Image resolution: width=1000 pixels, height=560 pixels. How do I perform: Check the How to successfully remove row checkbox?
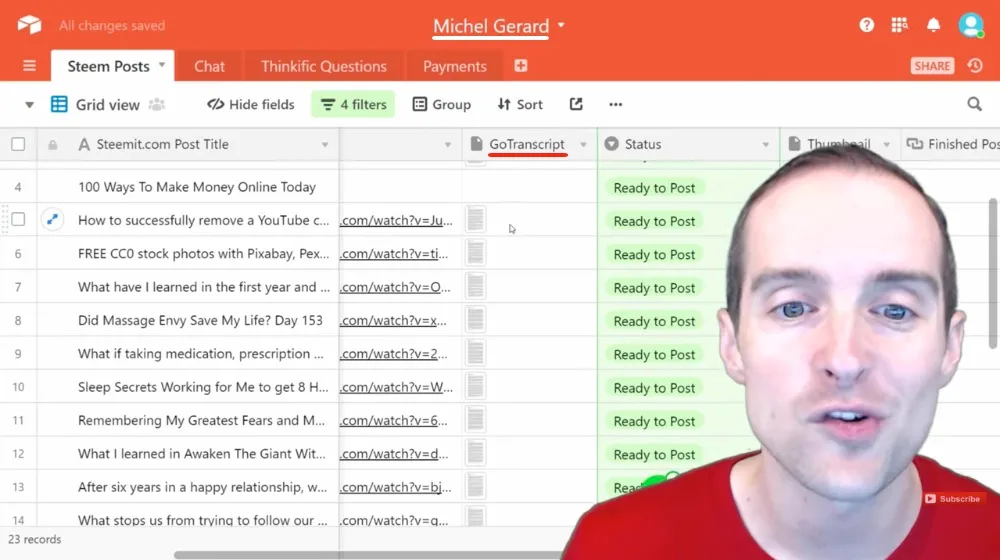point(18,219)
